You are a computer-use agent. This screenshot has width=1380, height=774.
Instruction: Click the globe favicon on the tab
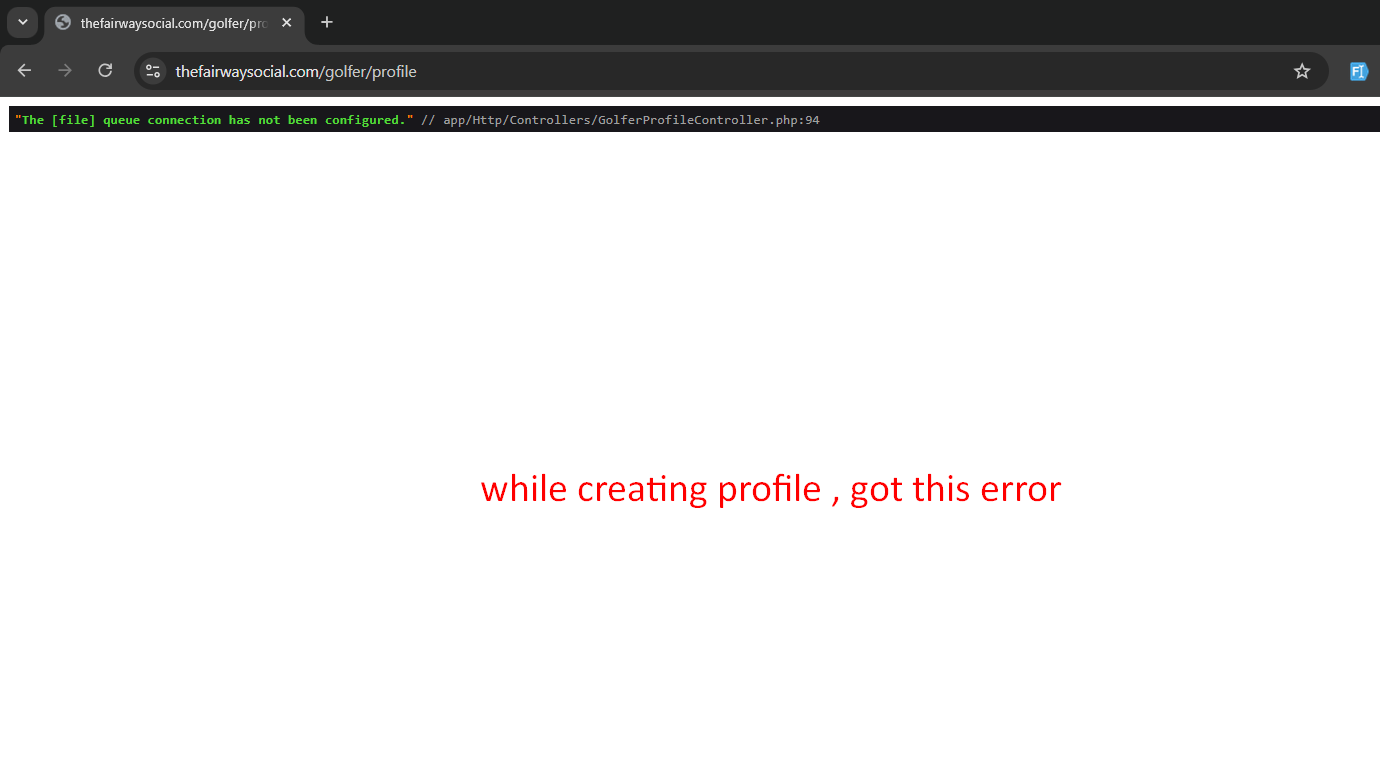tap(63, 22)
